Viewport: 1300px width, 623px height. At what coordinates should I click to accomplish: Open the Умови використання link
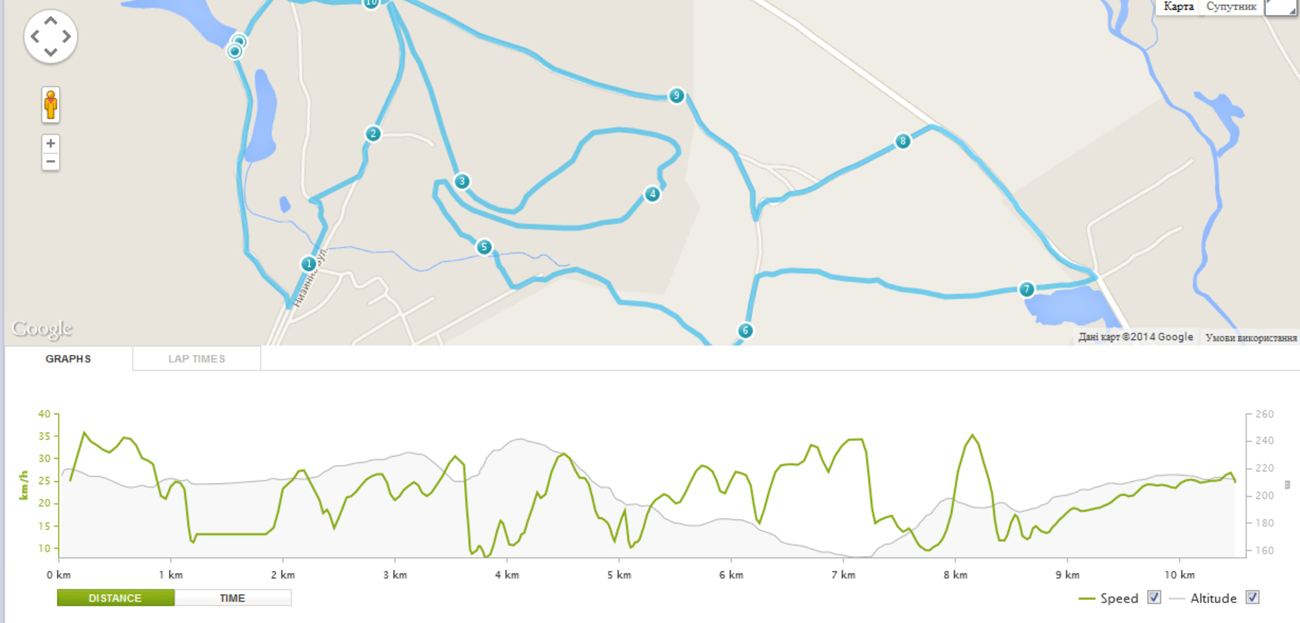(x=1251, y=338)
